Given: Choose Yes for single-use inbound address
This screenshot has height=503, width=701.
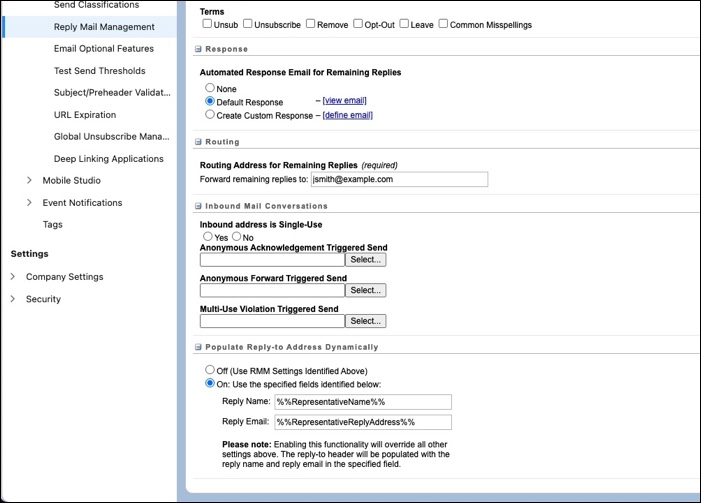Looking at the screenshot, I should coord(208,237).
